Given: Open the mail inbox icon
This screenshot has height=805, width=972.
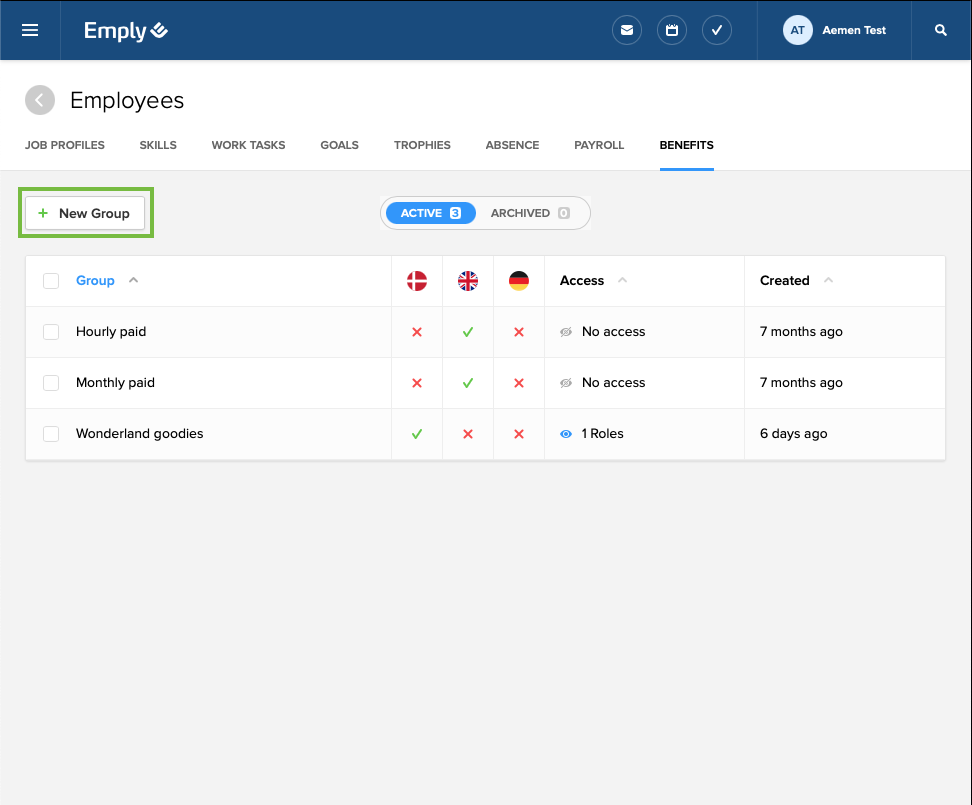Looking at the screenshot, I should tap(627, 30).
